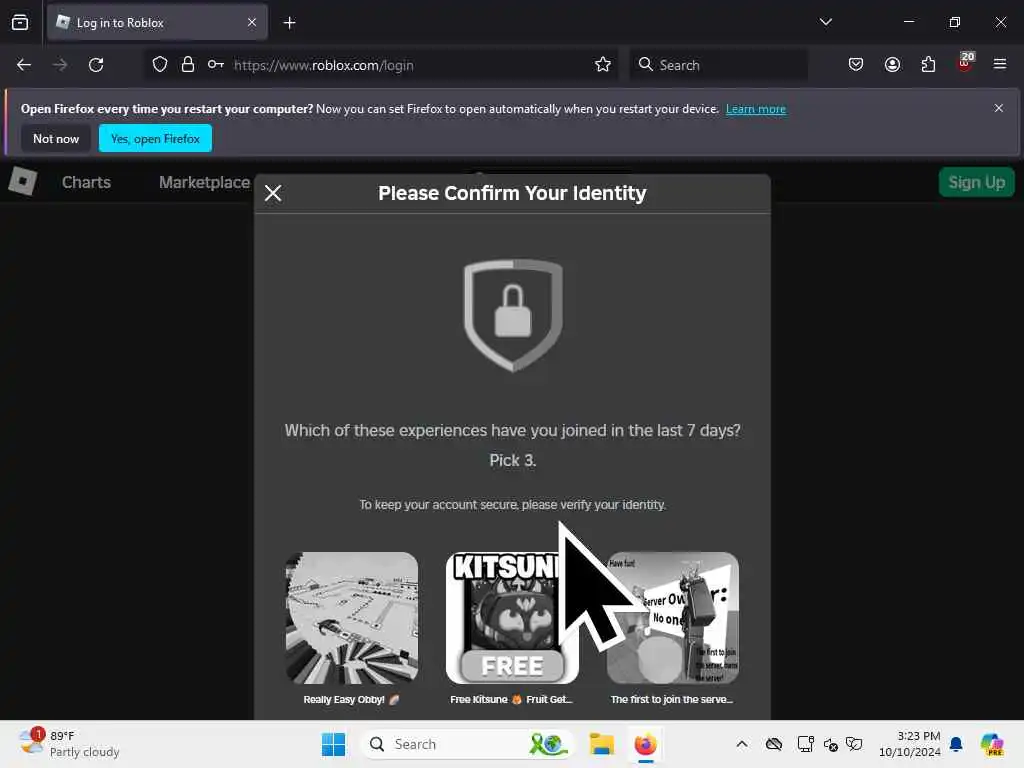Select the Really Easy Obby thumbnail
The height and width of the screenshot is (768, 1024).
pyautogui.click(x=352, y=618)
